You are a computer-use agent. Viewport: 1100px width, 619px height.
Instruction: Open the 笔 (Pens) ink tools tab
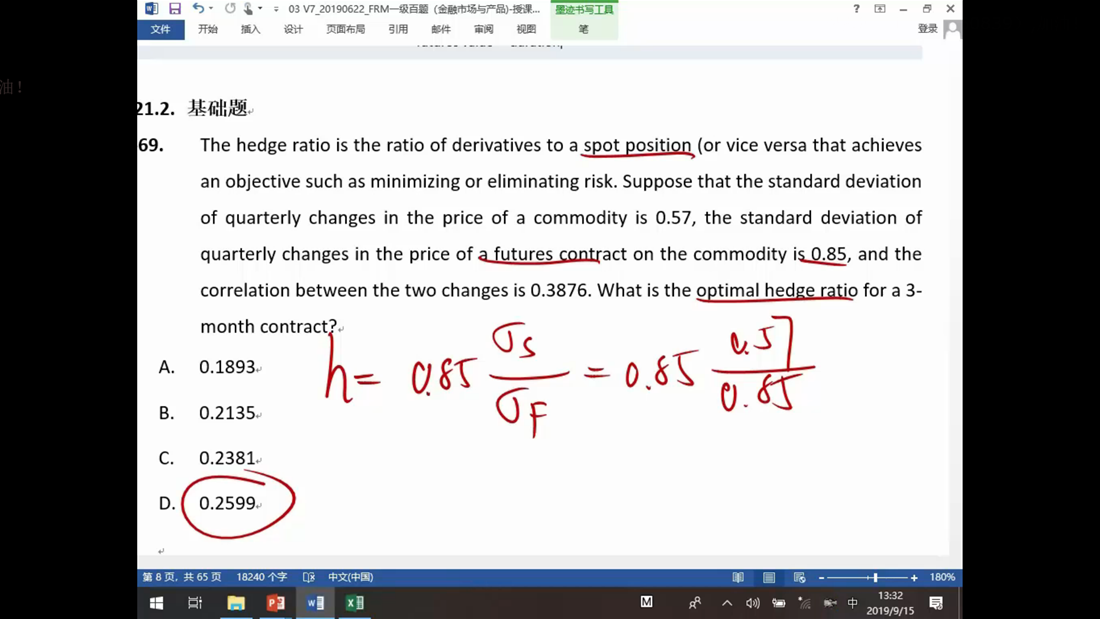(x=583, y=29)
